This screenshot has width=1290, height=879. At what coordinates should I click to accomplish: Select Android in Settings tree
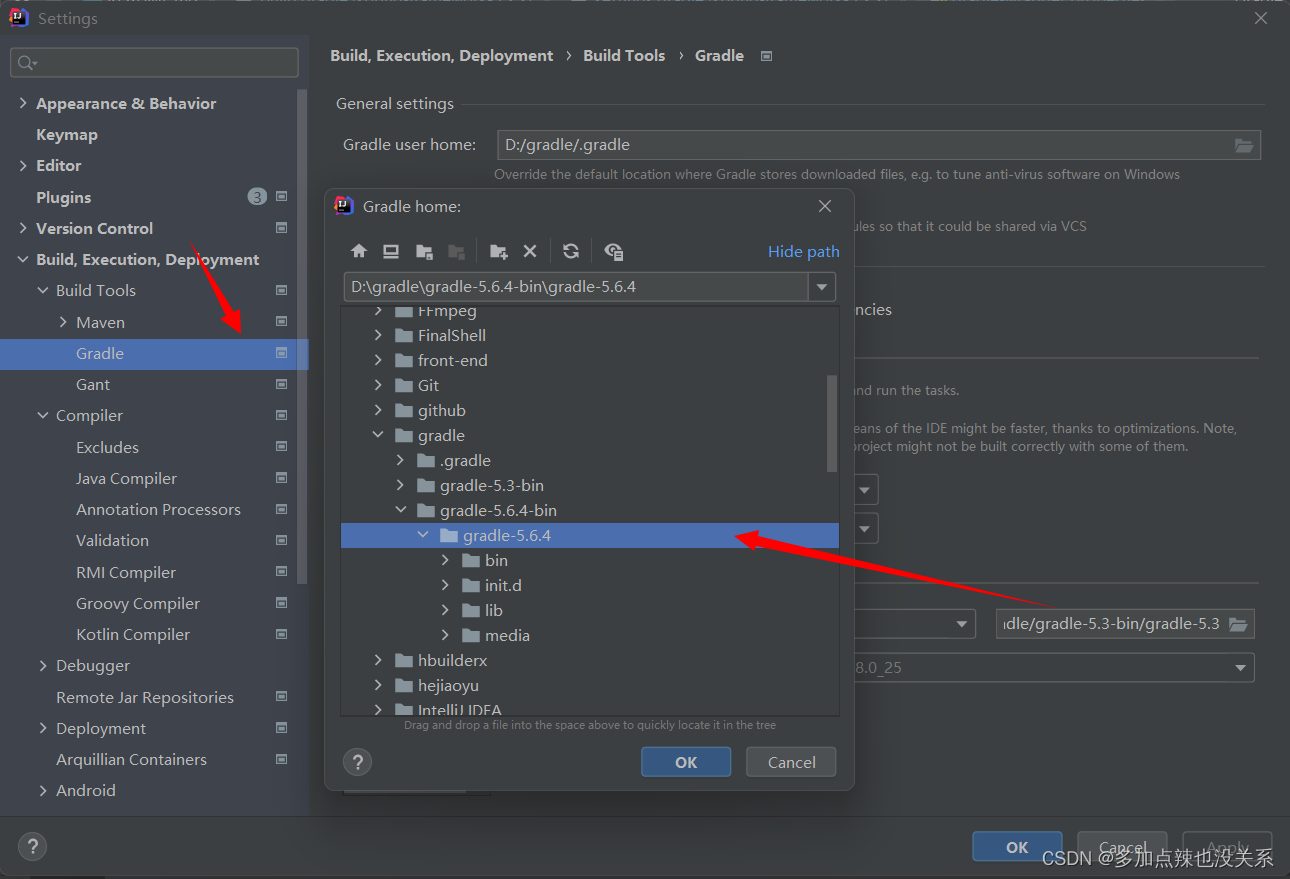pyautogui.click(x=86, y=790)
